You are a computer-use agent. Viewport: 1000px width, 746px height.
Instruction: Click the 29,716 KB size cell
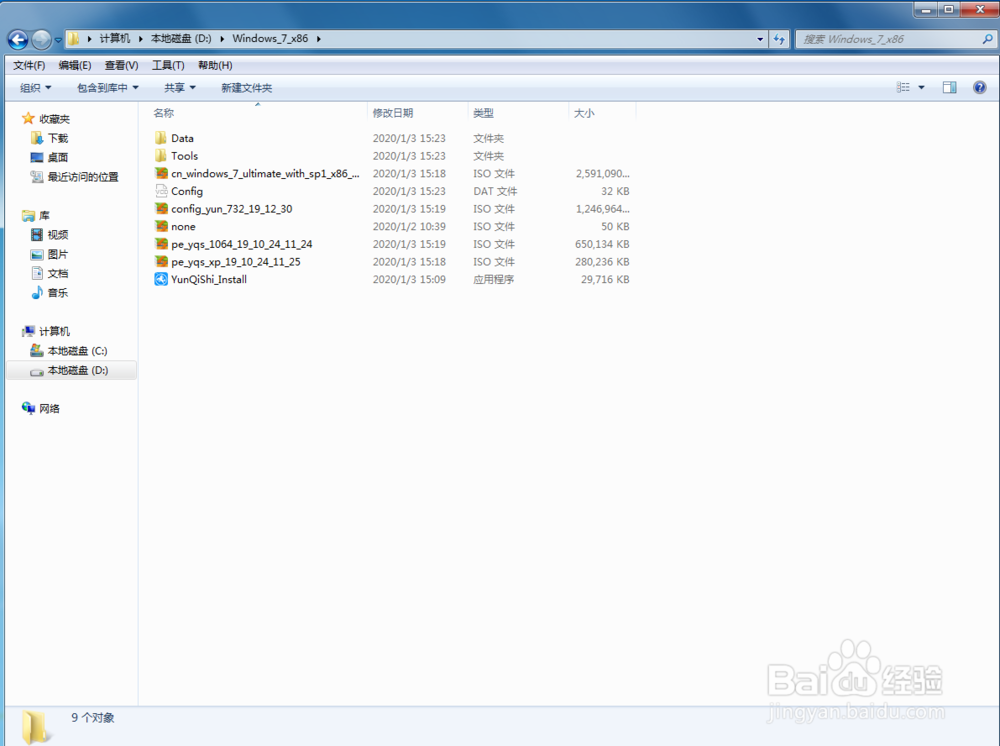605,279
